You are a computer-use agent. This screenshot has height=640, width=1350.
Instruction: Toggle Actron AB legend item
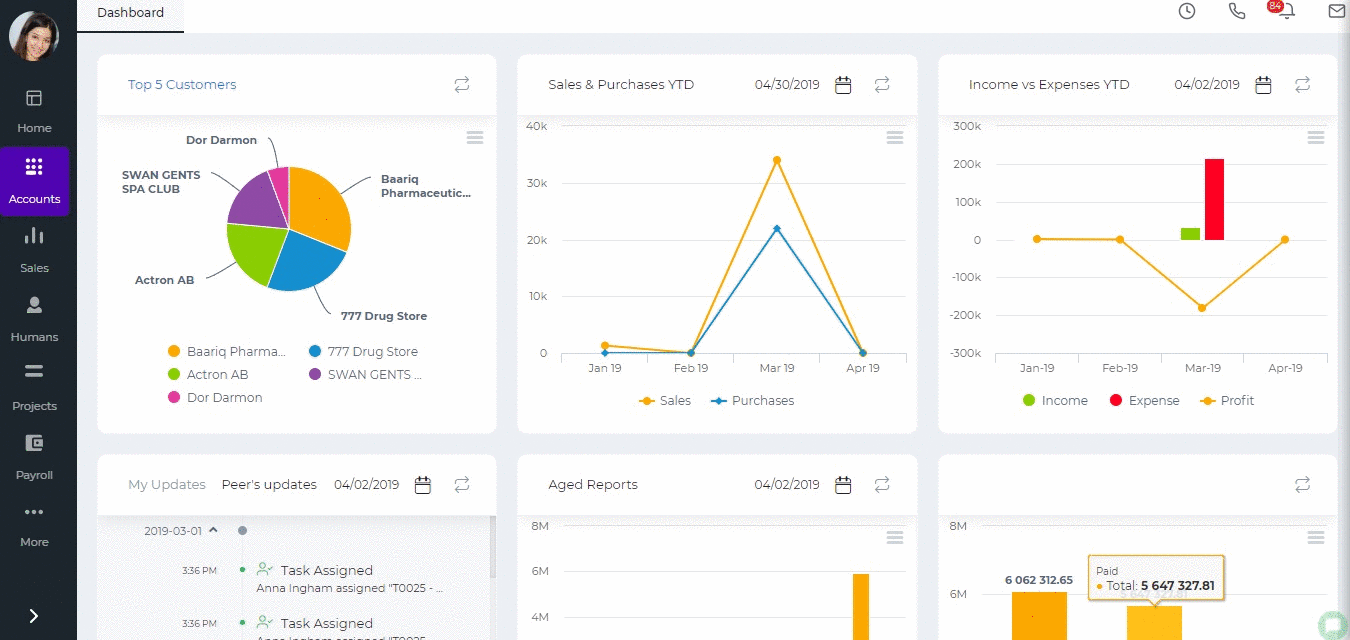(208, 375)
